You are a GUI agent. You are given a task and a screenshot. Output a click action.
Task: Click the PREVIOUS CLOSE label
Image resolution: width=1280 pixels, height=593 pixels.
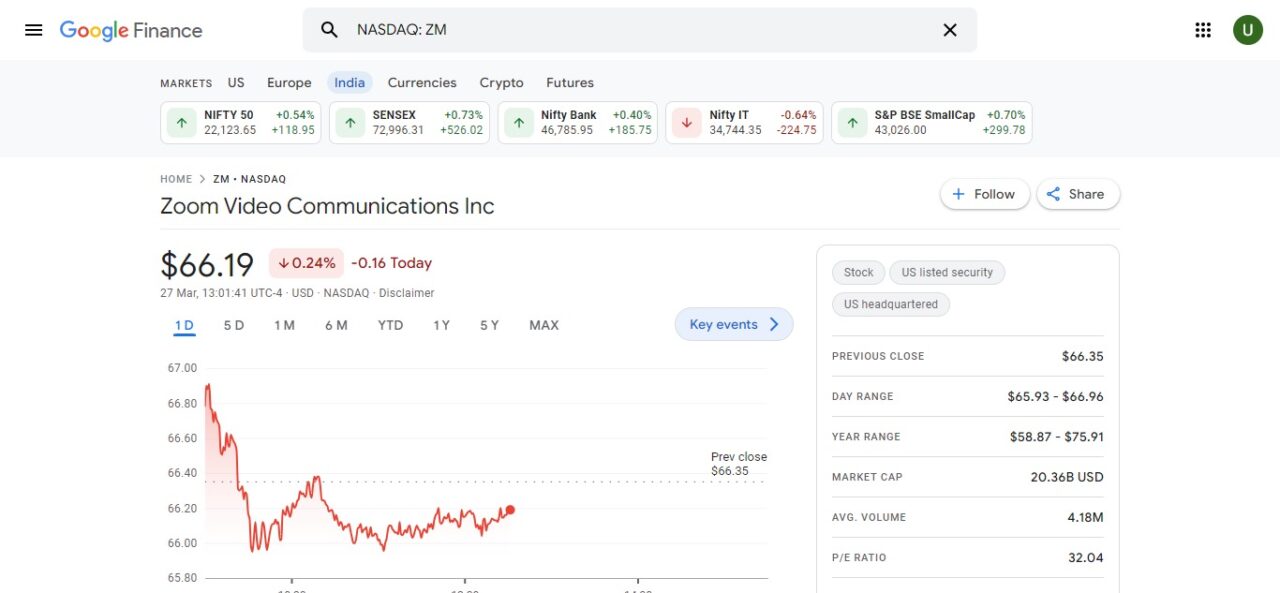pos(878,356)
